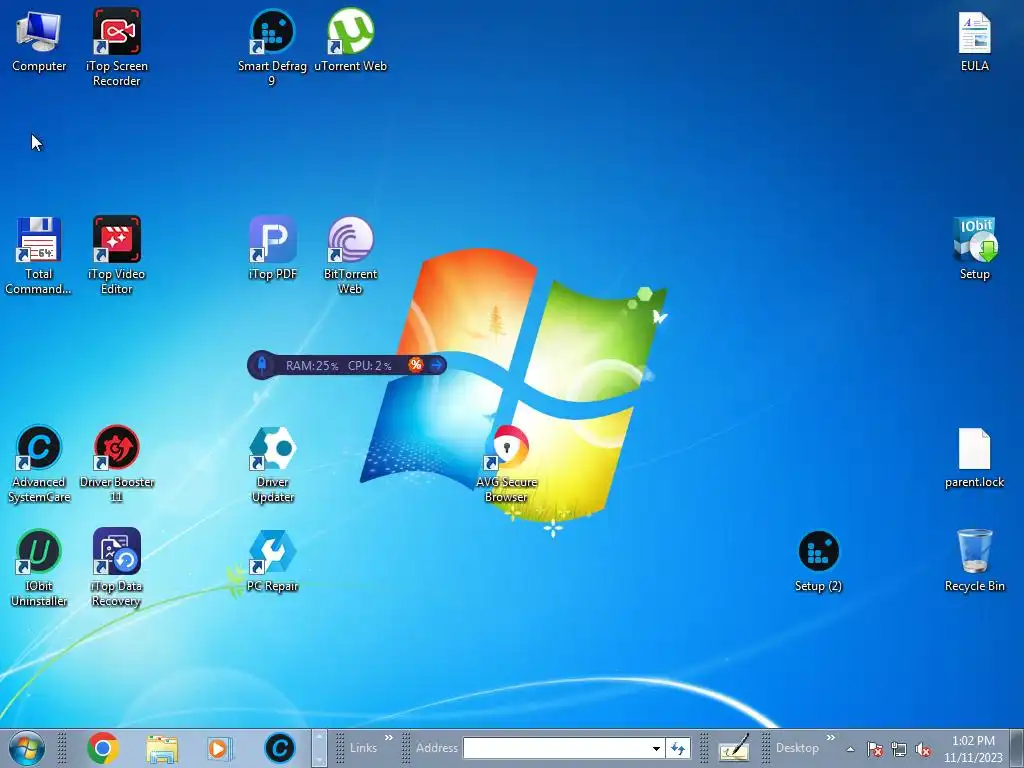Launch iTop PDF shortcut
The height and width of the screenshot is (768, 1024).
tap(272, 249)
